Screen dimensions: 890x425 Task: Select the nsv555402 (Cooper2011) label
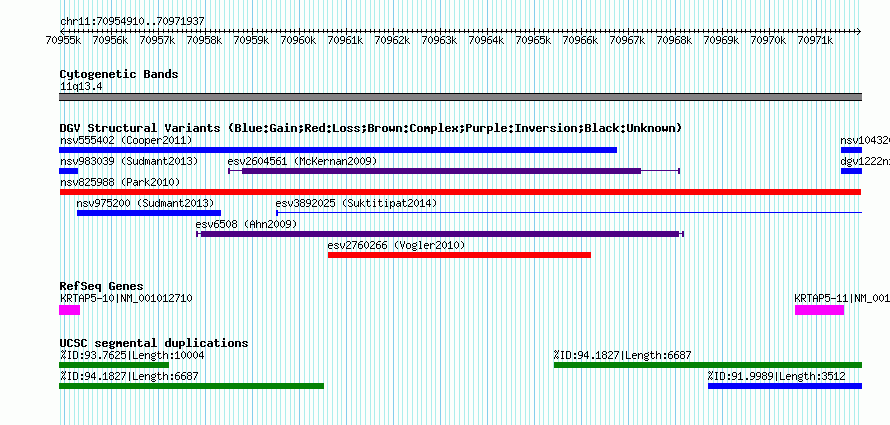126,140
